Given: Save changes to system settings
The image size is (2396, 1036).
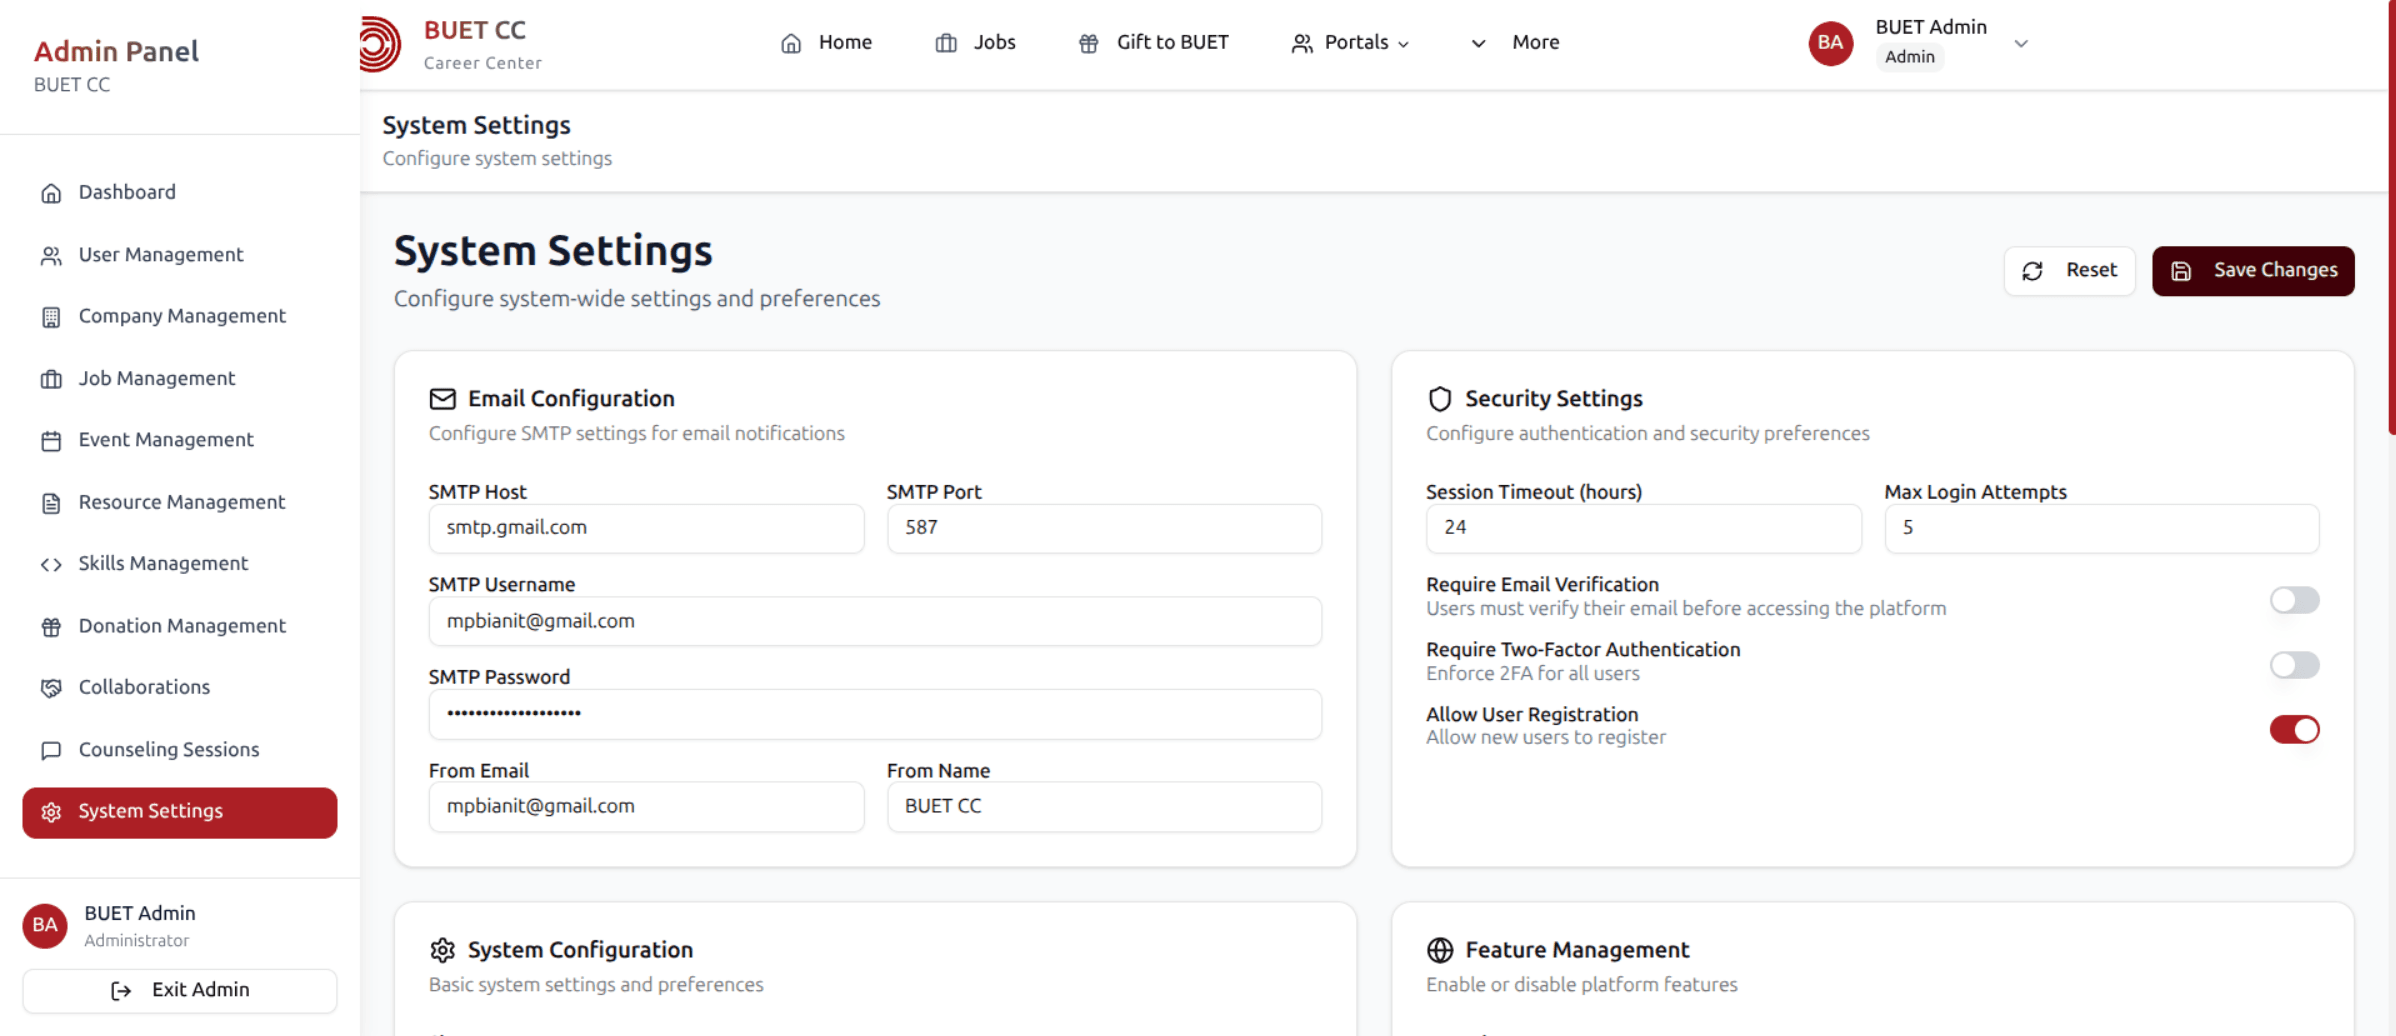Looking at the screenshot, I should point(2253,270).
